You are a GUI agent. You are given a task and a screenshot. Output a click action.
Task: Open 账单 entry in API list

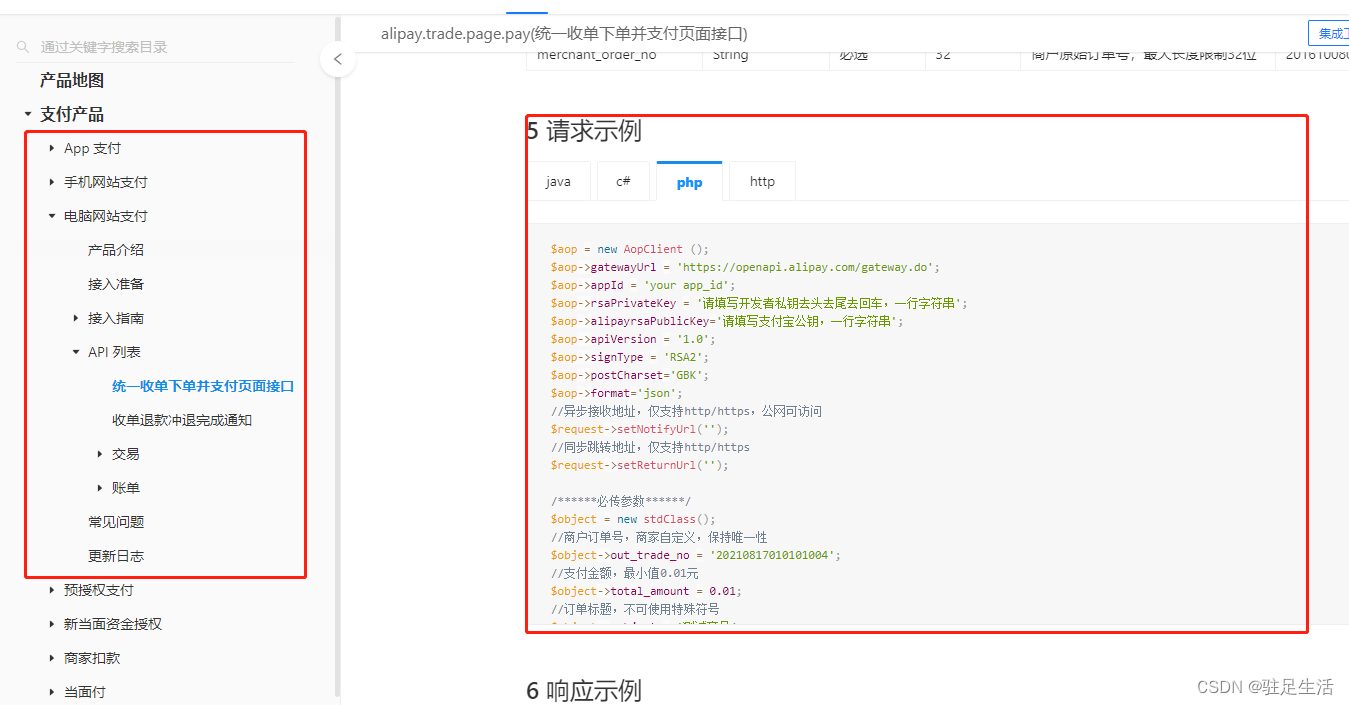click(126, 488)
